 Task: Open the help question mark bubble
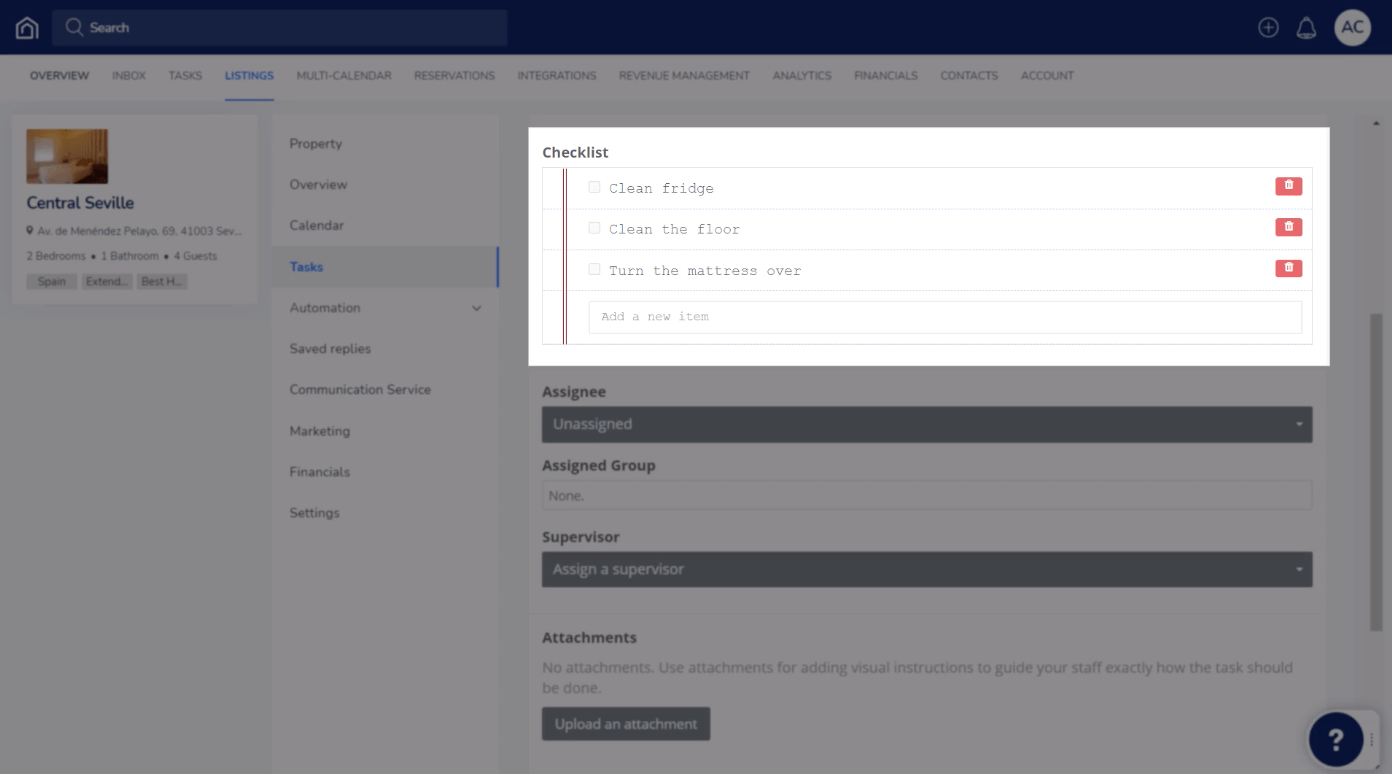pos(1337,739)
